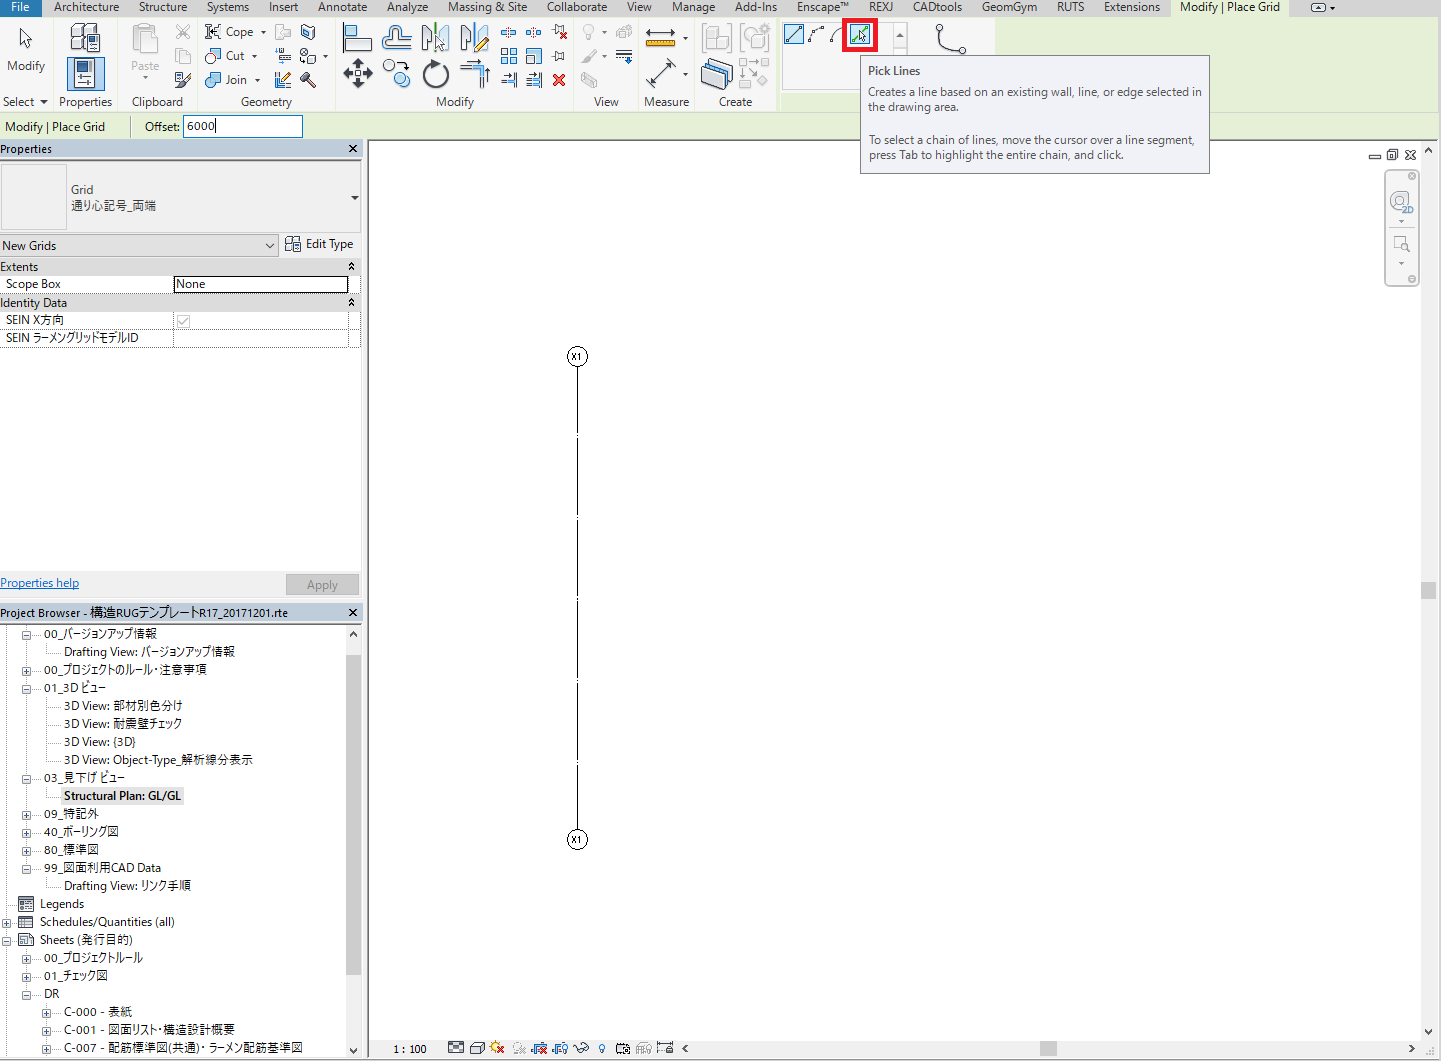The image size is (1441, 1061).
Task: Collapse the 01_3Dビュー tree node
Action: [x=27, y=688]
